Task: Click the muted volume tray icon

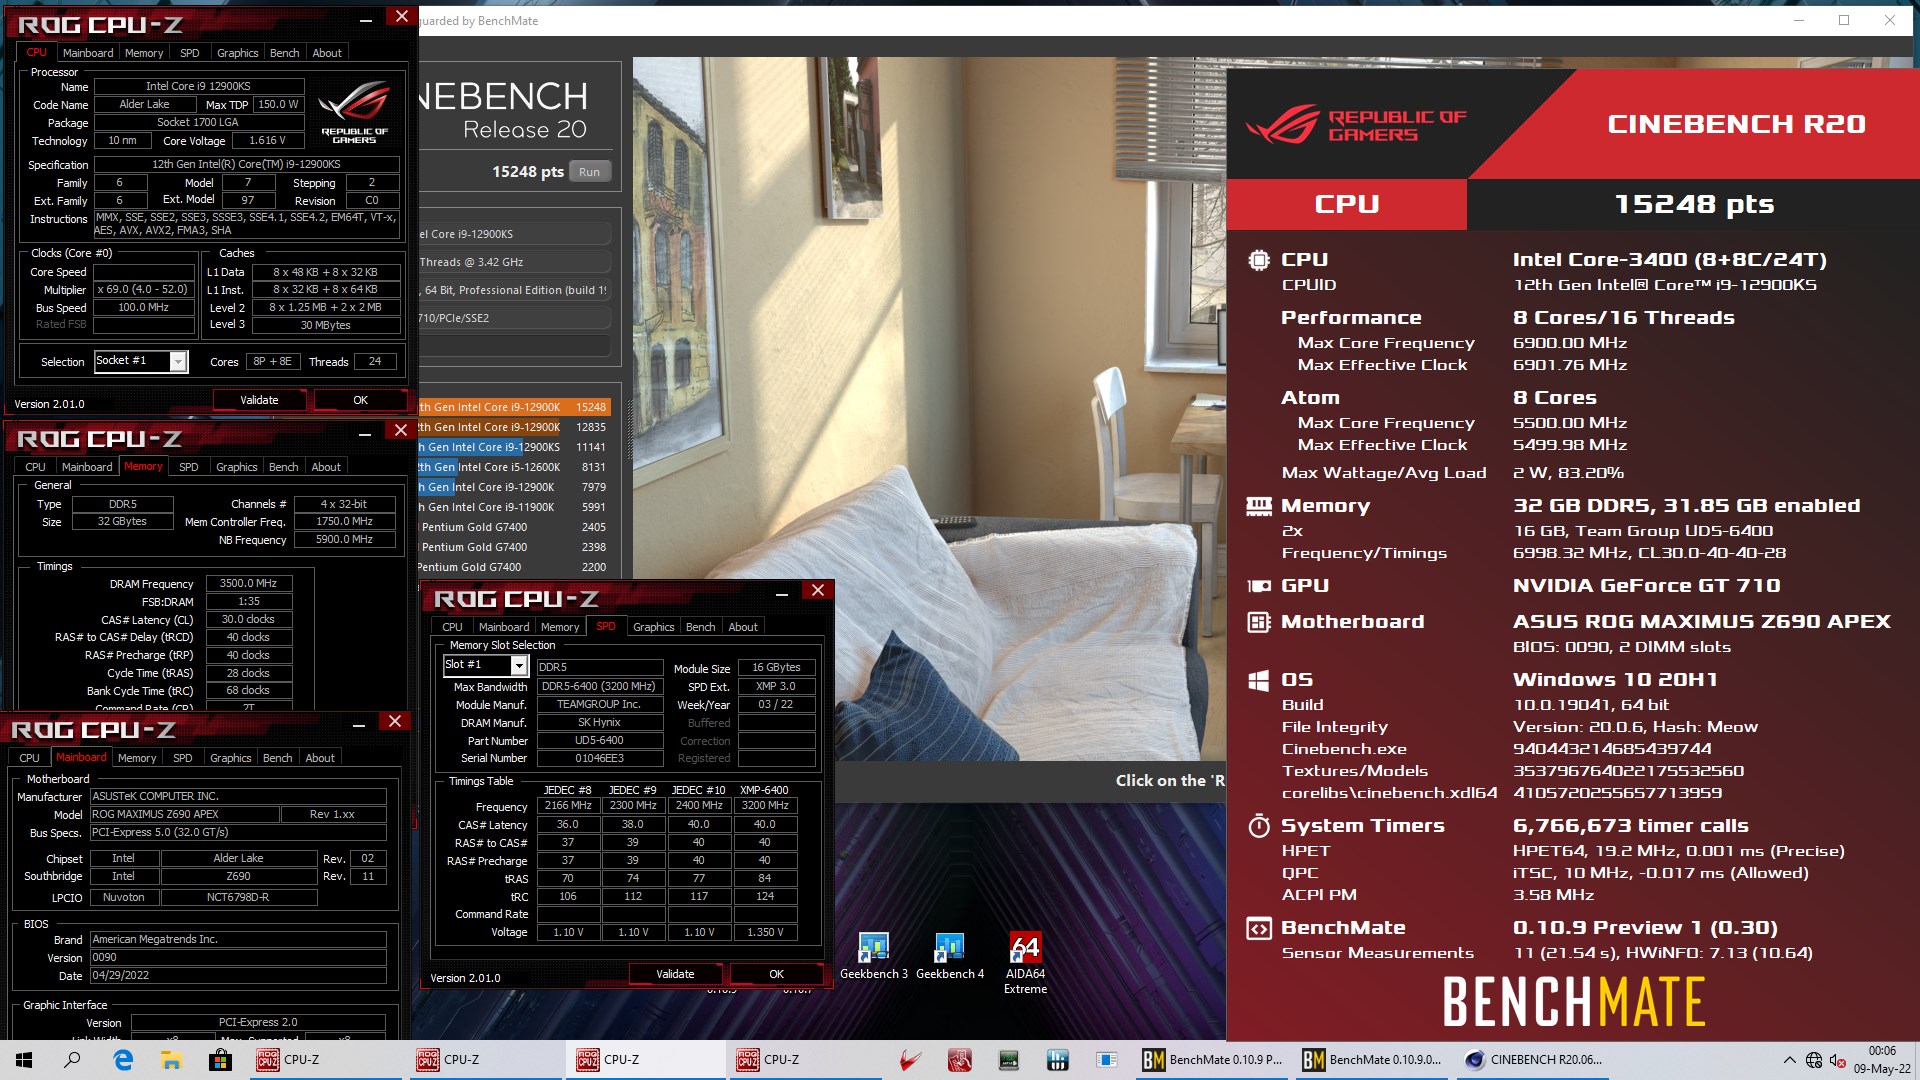Action: (x=1838, y=1060)
